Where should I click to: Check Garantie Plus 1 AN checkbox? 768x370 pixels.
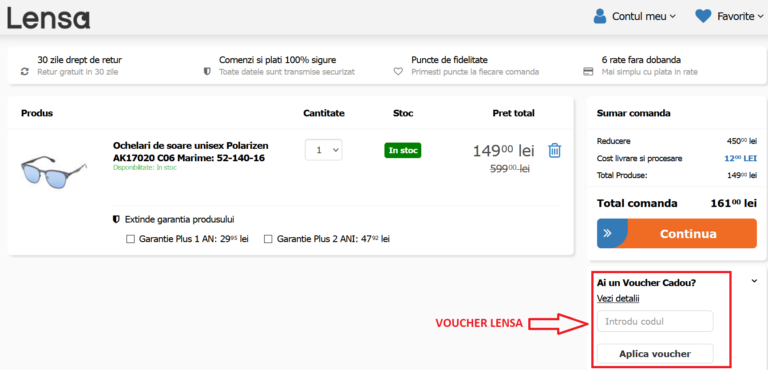point(130,239)
